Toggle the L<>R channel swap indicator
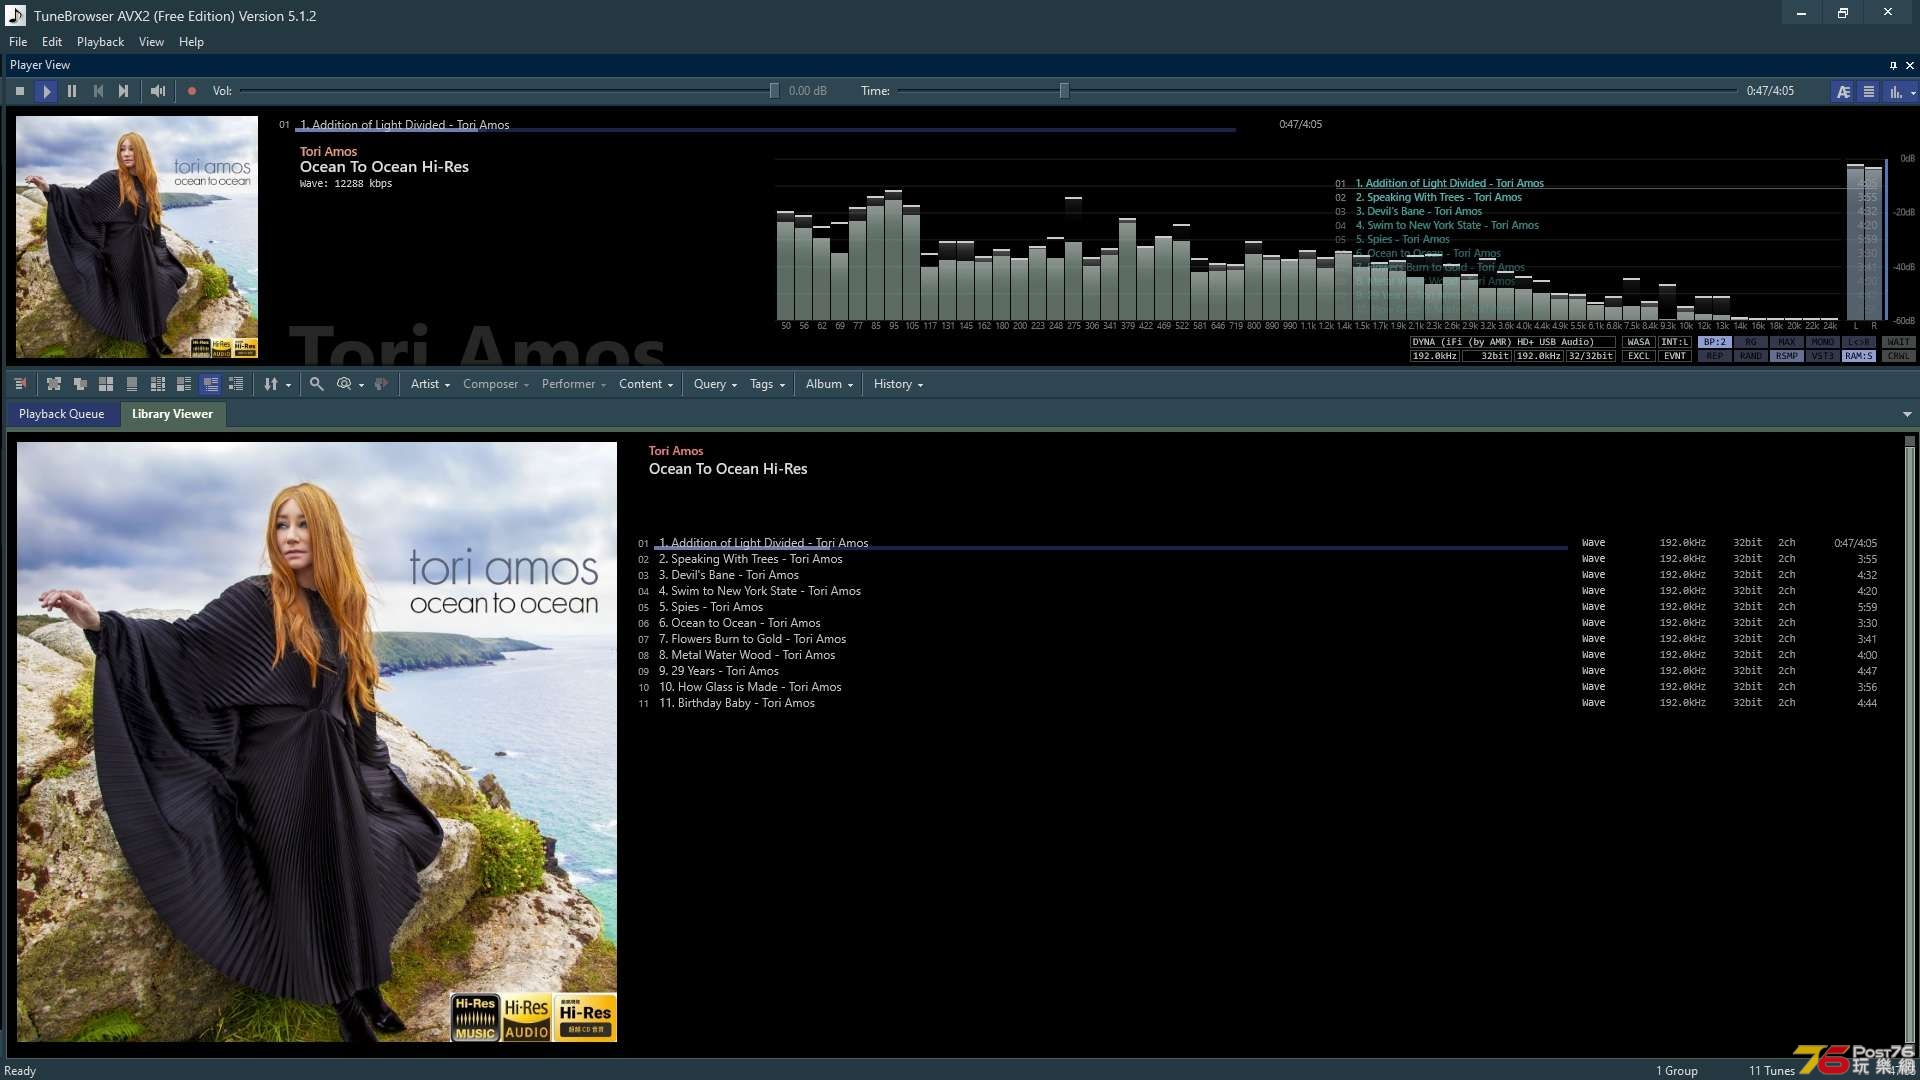 click(x=1859, y=342)
